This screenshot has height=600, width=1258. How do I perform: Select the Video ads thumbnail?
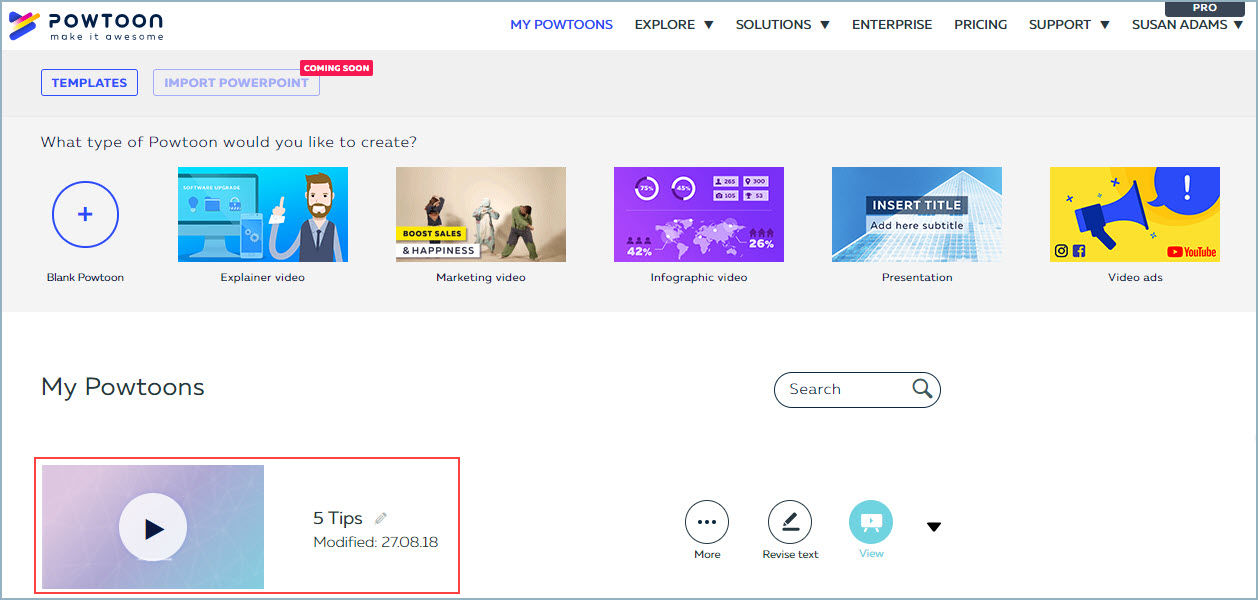tap(1135, 214)
